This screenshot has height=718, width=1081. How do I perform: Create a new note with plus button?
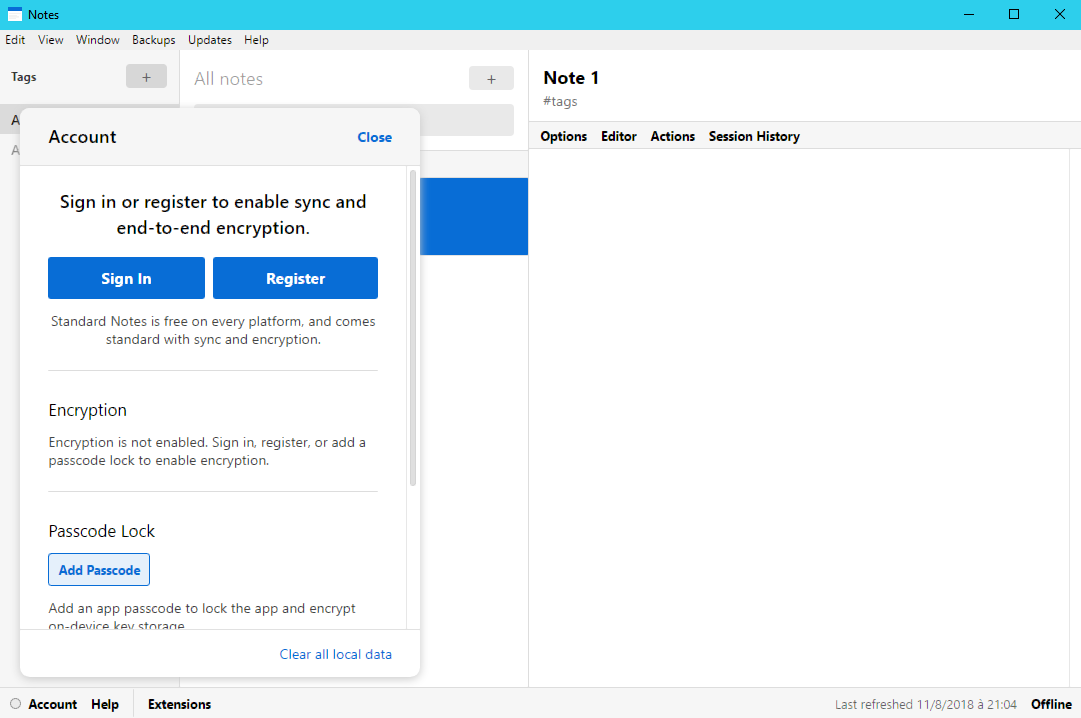pyautogui.click(x=491, y=79)
